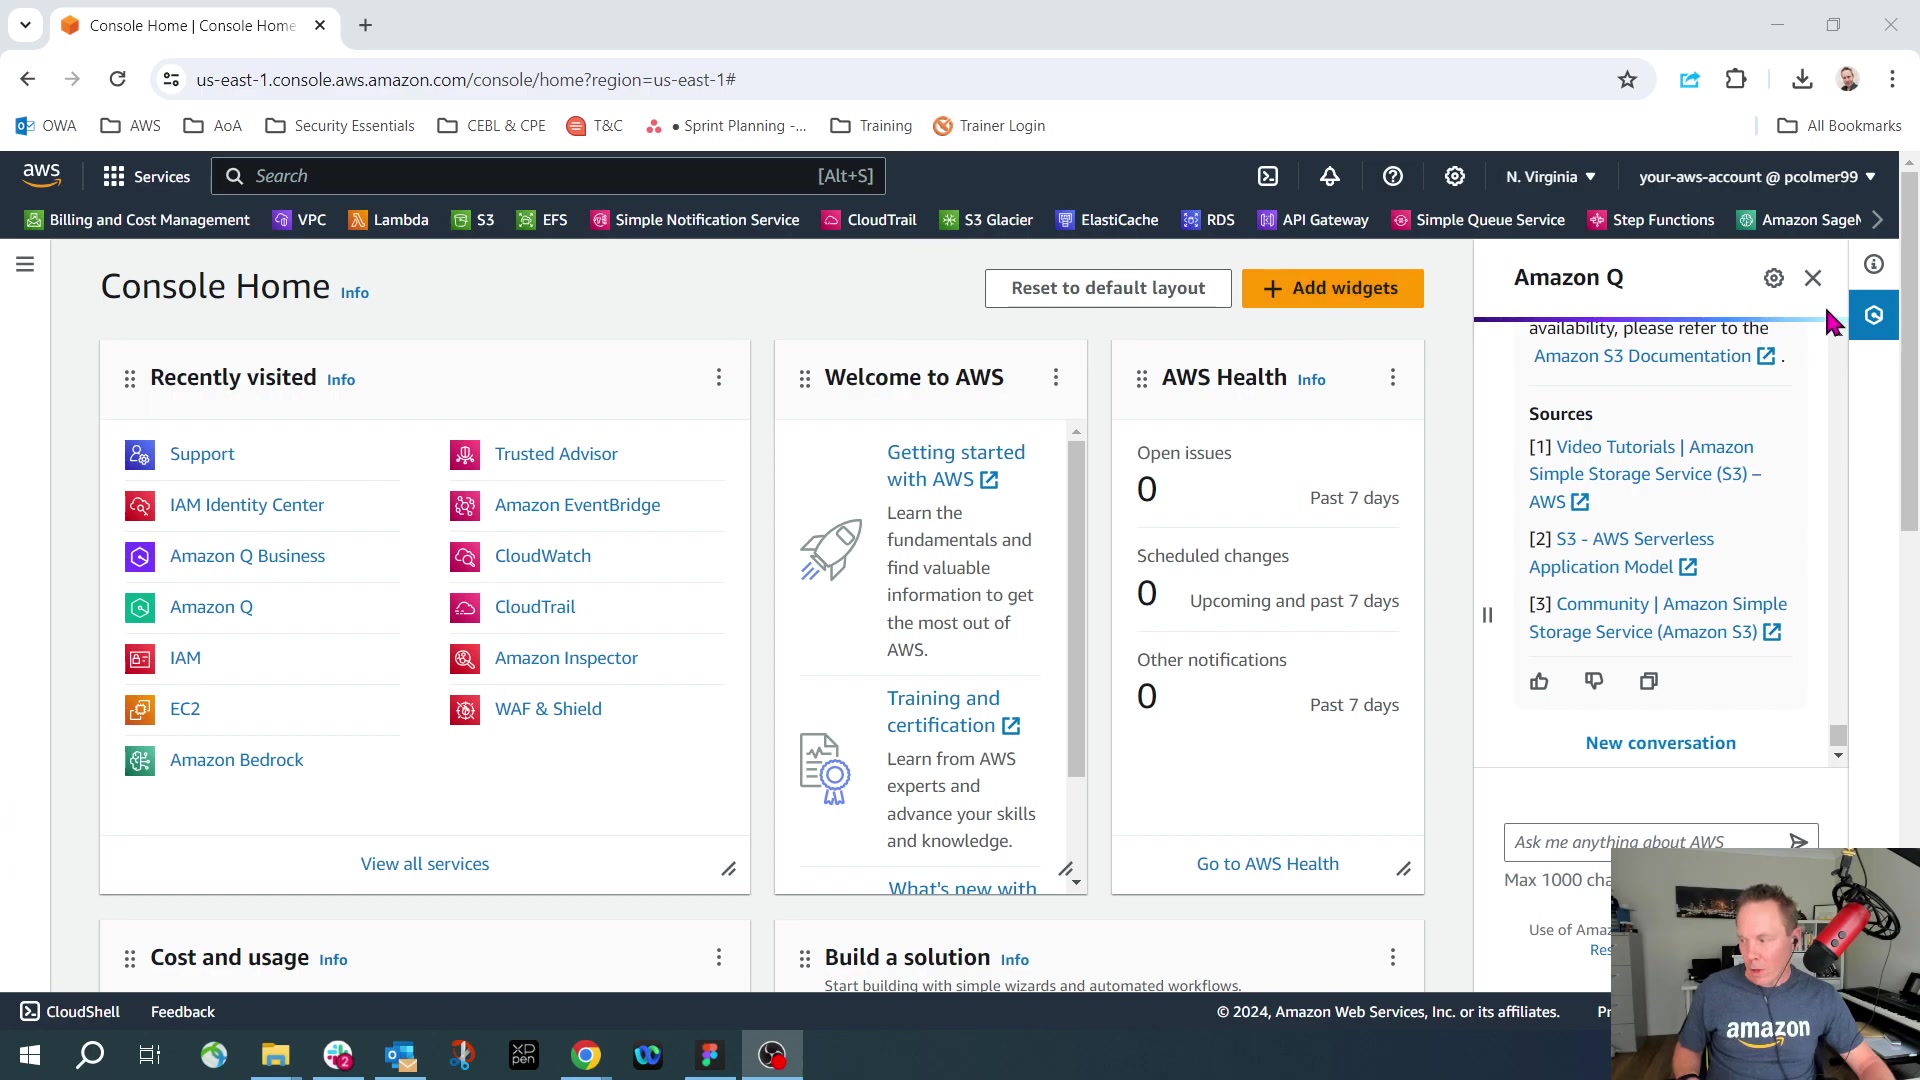Click the Amazon Inspector service icon

(x=465, y=658)
